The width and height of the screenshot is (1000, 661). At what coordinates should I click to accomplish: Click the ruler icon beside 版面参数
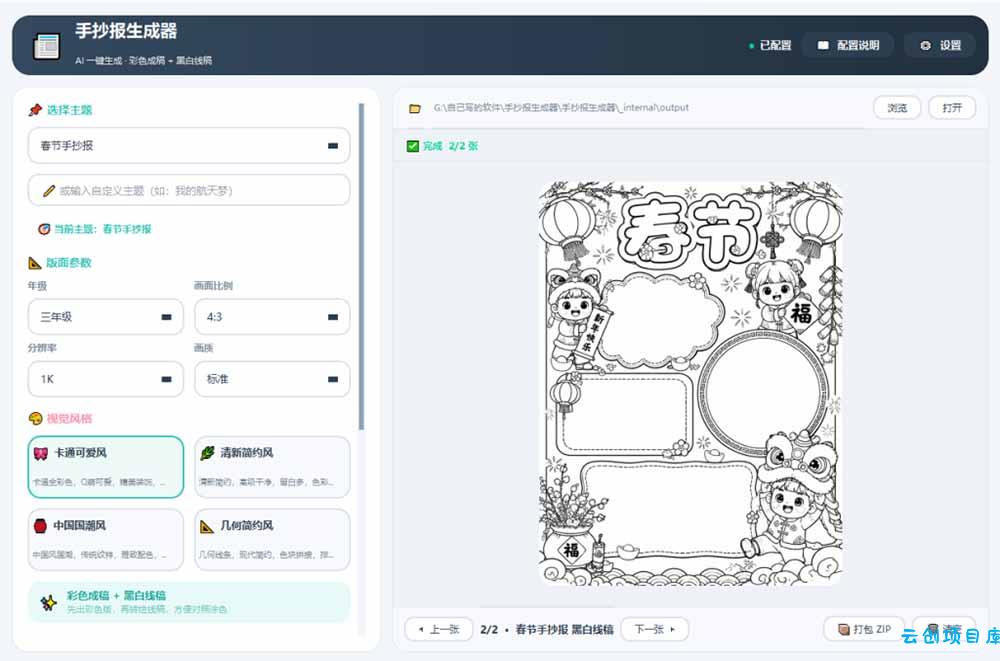point(35,262)
